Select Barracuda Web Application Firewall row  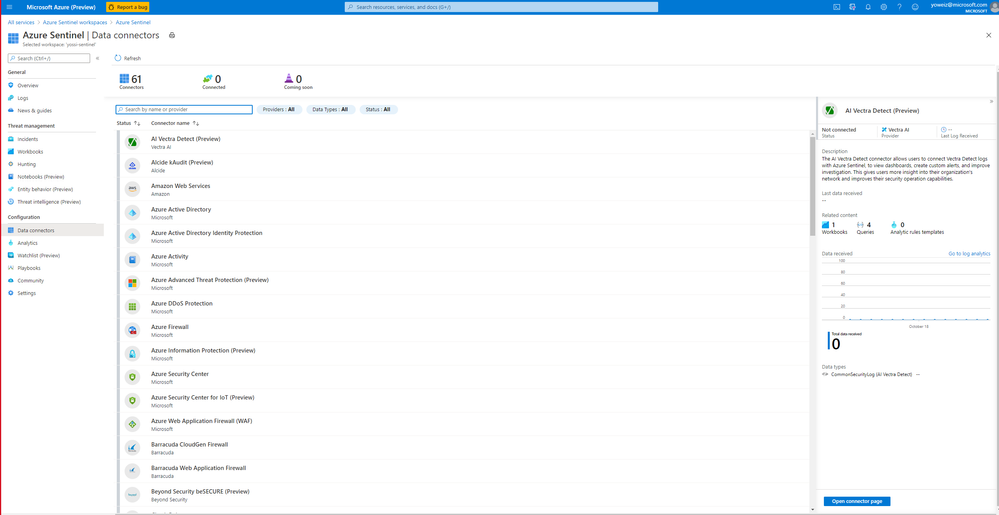463,471
